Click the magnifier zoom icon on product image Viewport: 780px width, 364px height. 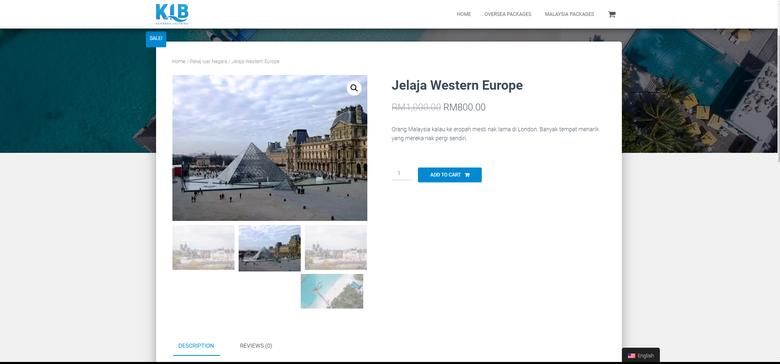click(354, 89)
